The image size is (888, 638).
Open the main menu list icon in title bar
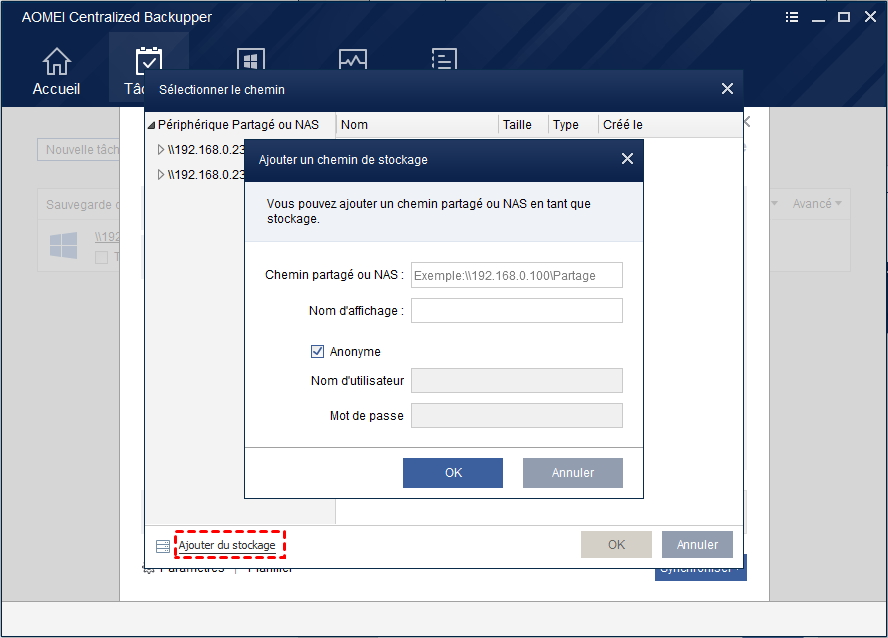tap(792, 17)
